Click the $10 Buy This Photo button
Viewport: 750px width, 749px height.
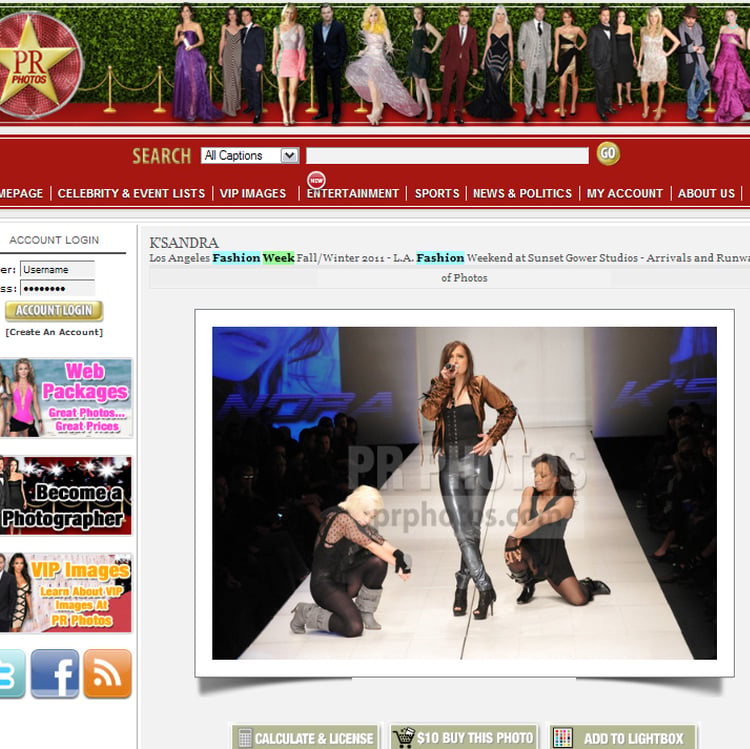[x=463, y=738]
